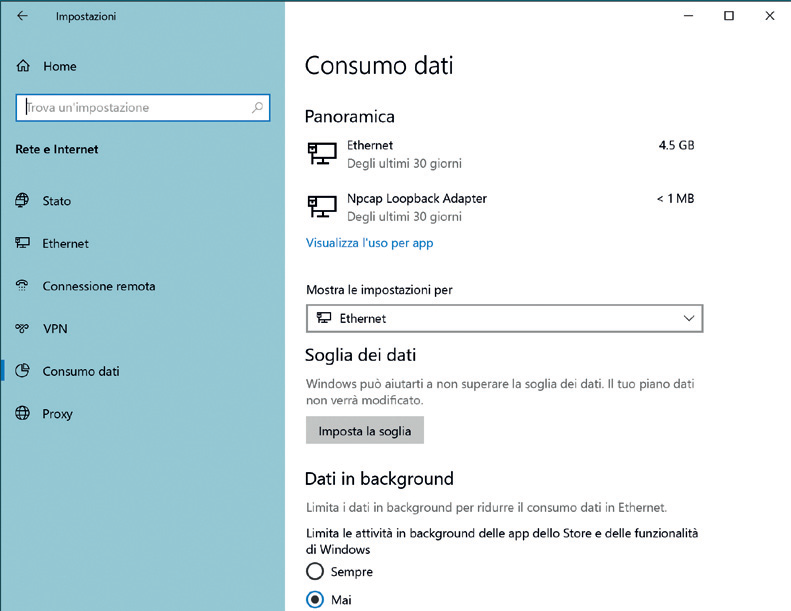This screenshot has width=791, height=611.
Task: Click the Stato globe icon
Action: (x=22, y=200)
